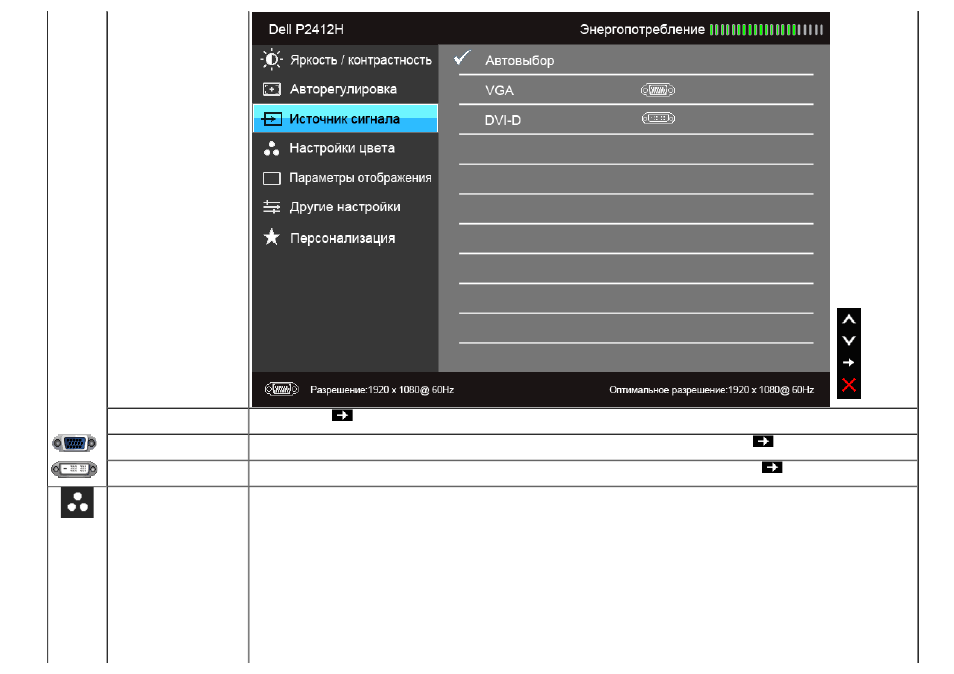Select the VGA input option
This screenshot has width=954, height=674.
click(x=636, y=90)
